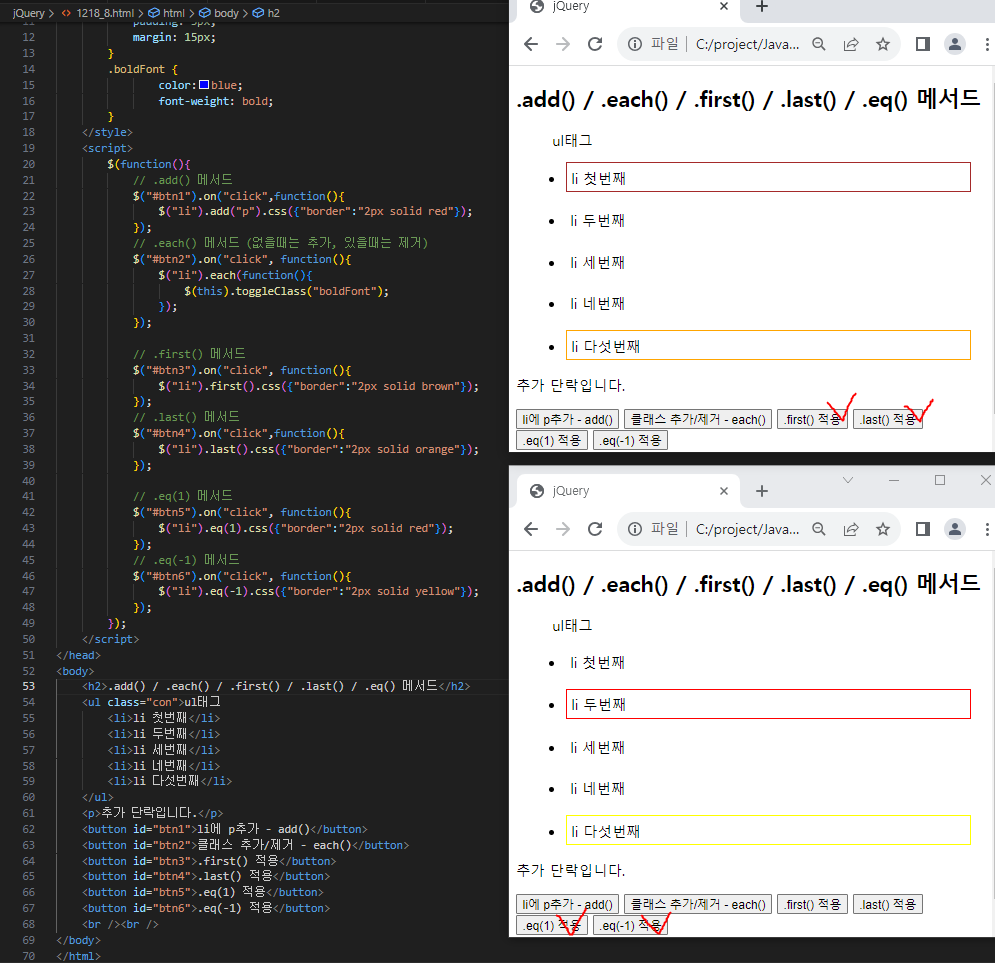Image resolution: width=995 pixels, height=963 pixels.
Task: Open profile avatar in bottom browser
Action: pyautogui.click(x=954, y=529)
